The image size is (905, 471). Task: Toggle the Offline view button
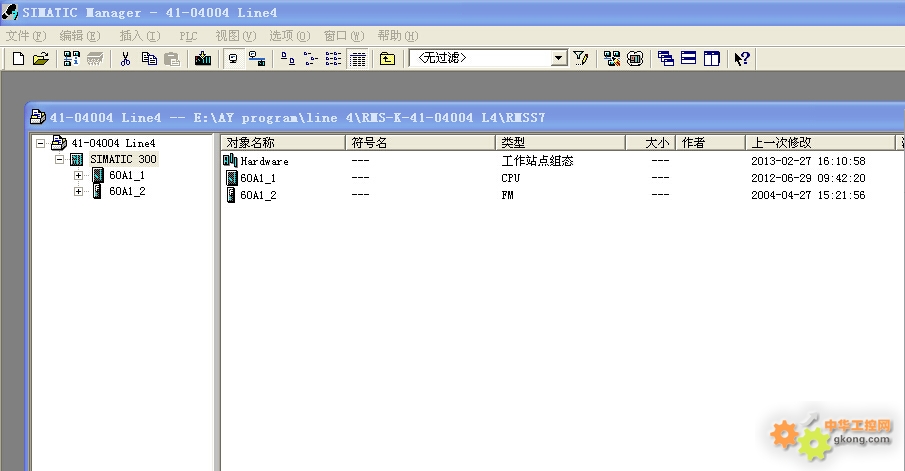coord(233,58)
